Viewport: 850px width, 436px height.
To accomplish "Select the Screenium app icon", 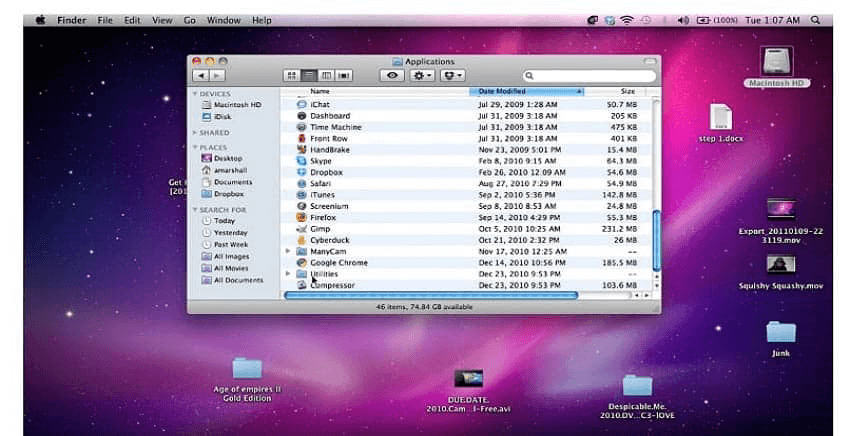I will [302, 206].
